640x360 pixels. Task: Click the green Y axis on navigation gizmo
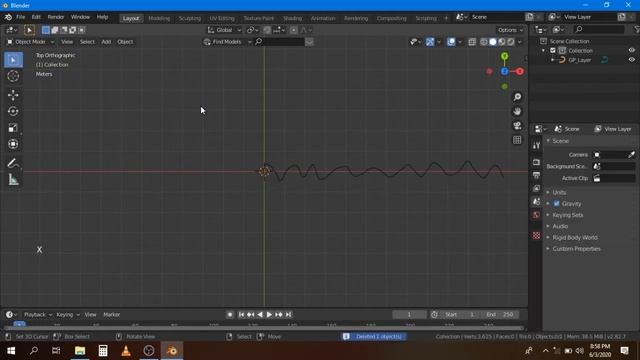(x=505, y=56)
